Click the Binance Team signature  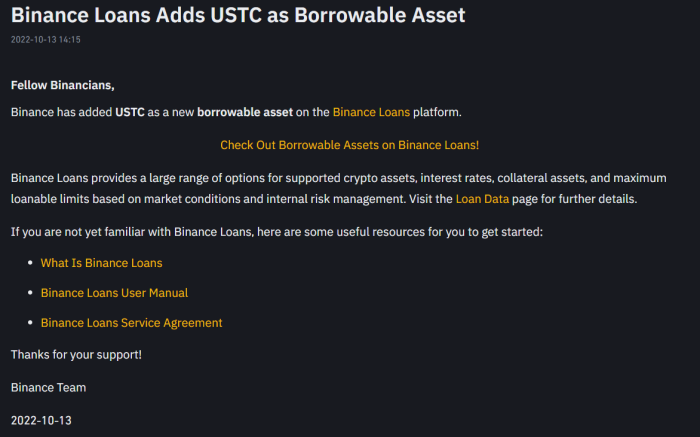click(48, 387)
